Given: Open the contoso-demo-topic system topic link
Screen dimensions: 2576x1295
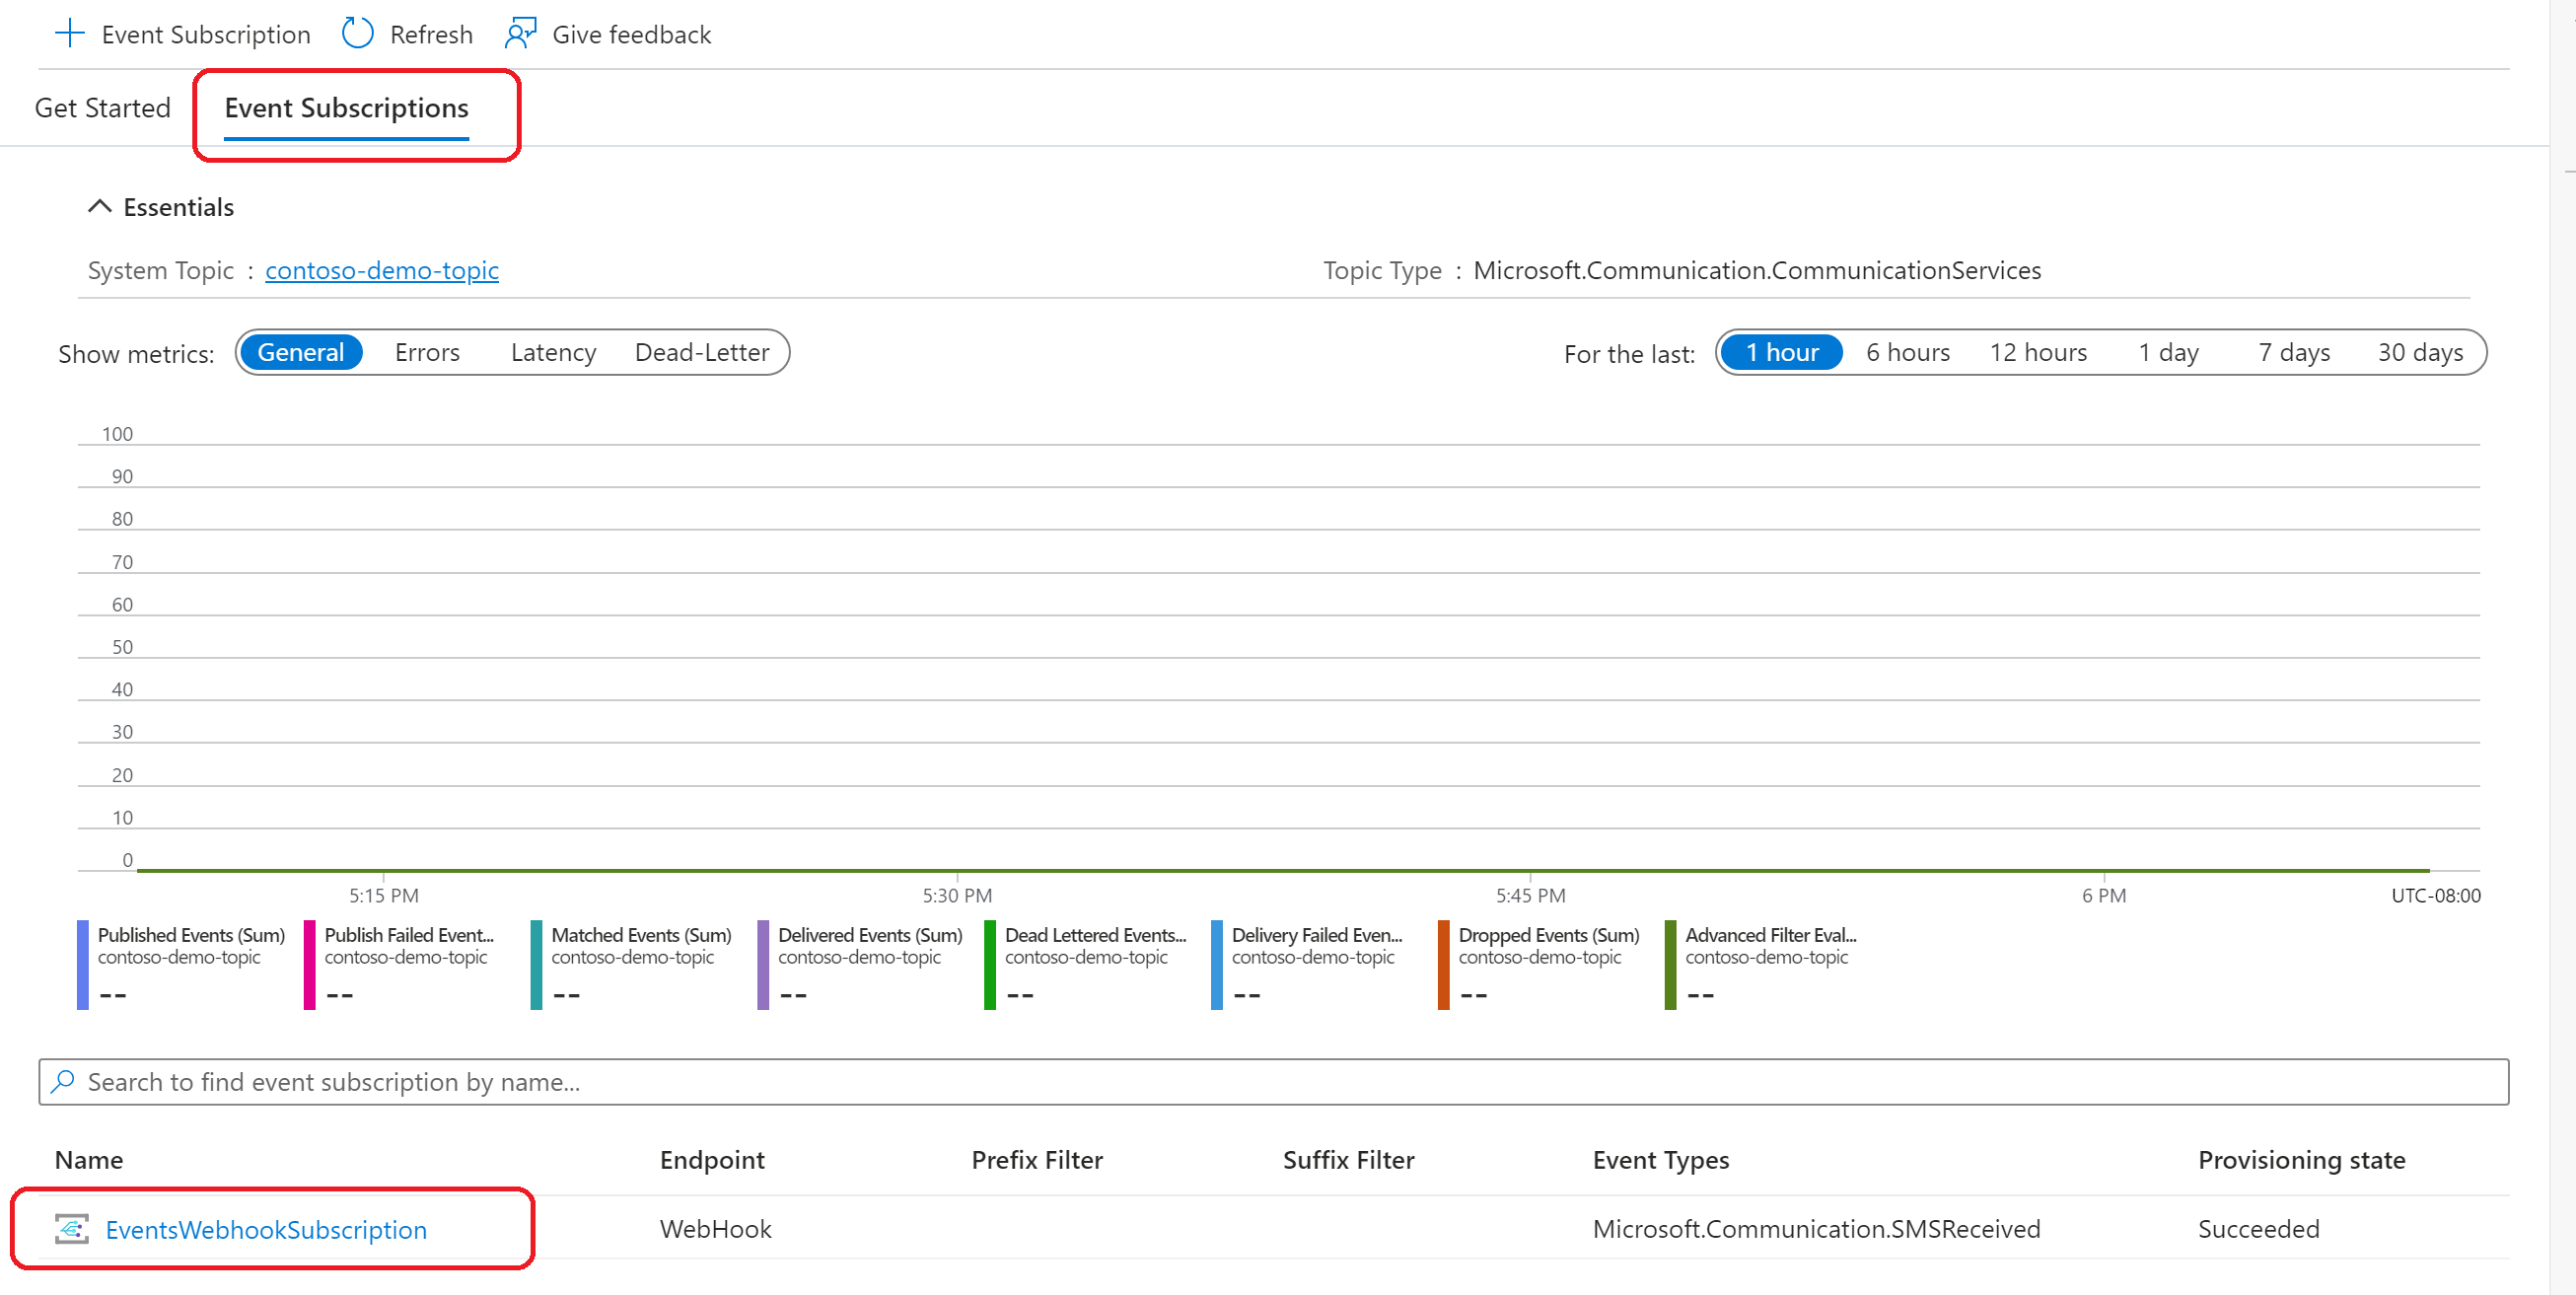Looking at the screenshot, I should [381, 270].
